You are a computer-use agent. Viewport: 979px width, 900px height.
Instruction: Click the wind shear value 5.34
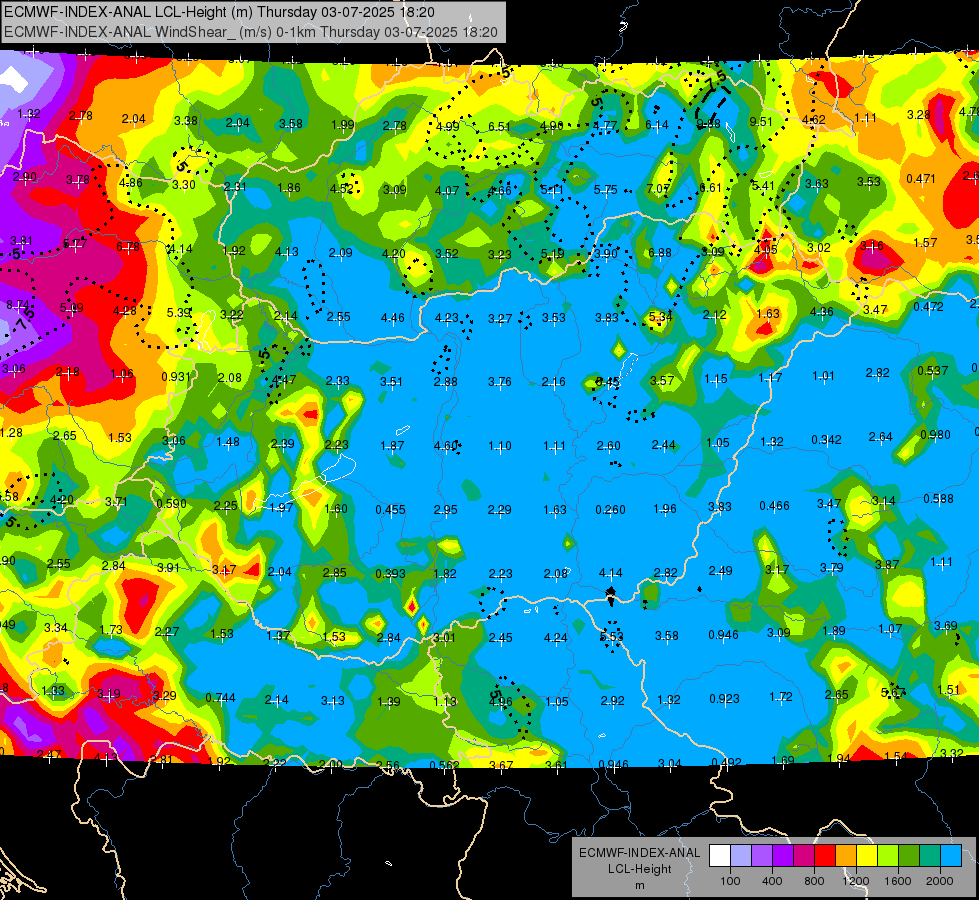(x=661, y=317)
